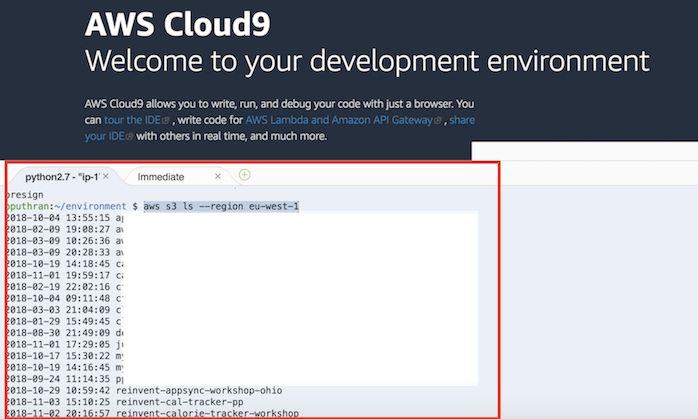Viewport: 698px width, 419px height.
Task: Click the 2018-03-09 10:26:36 timestamp
Action: coord(58,241)
